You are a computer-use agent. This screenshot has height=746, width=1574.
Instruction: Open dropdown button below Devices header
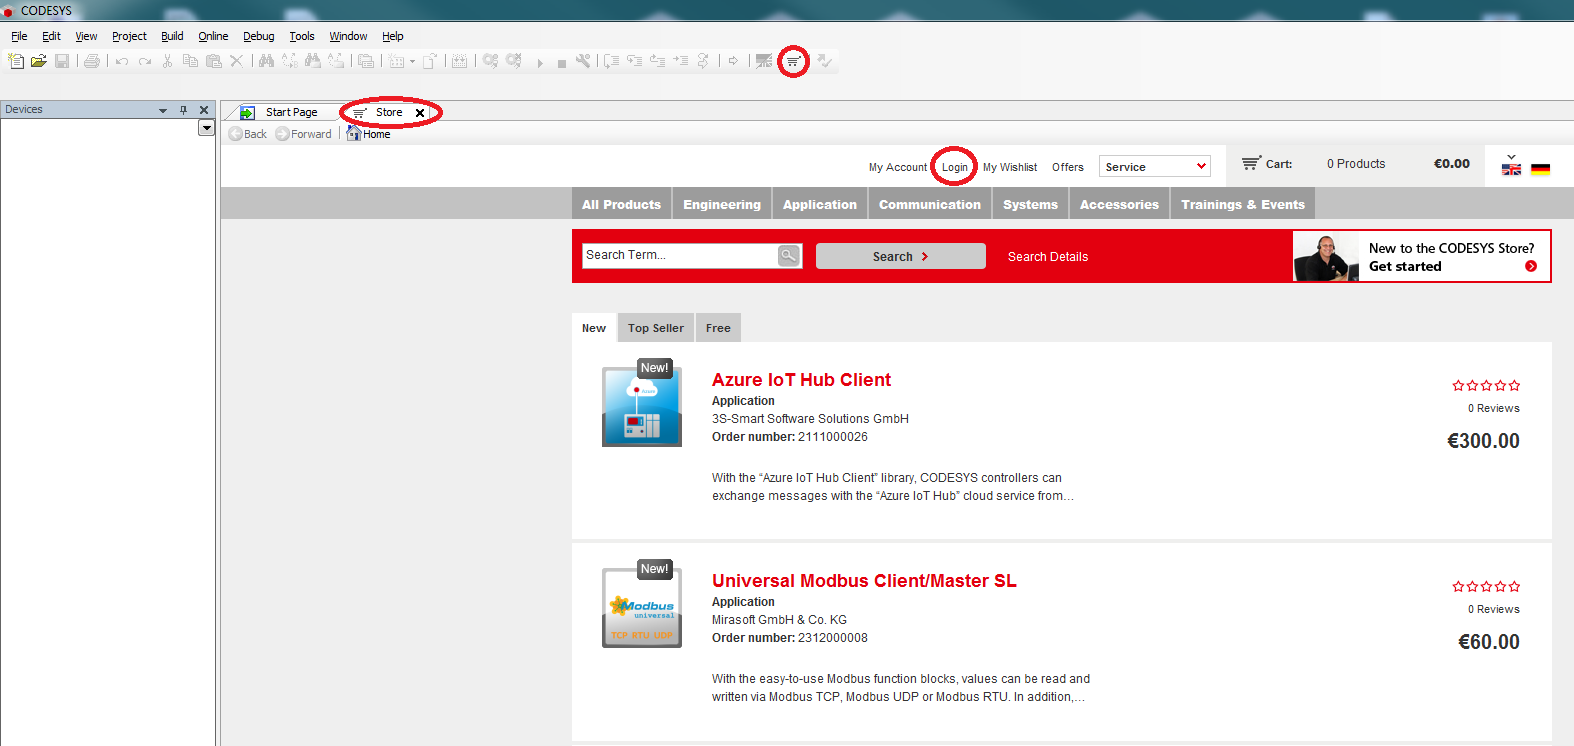206,128
